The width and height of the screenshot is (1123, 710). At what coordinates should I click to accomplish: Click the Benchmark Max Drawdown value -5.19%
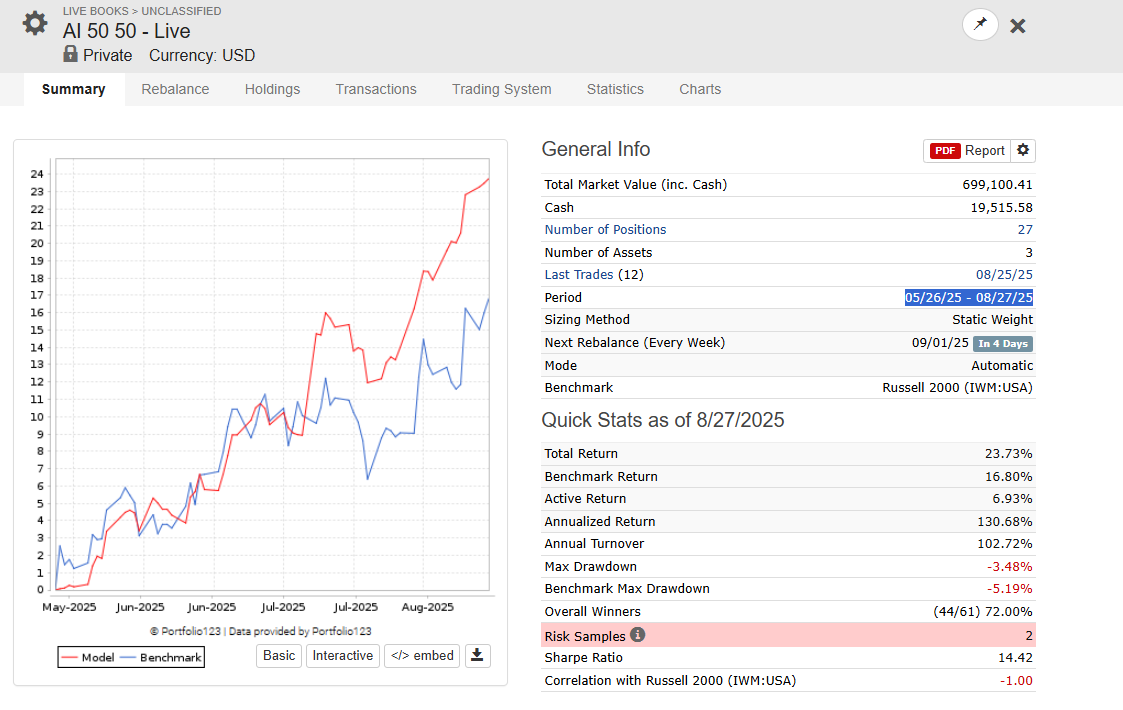(1009, 588)
